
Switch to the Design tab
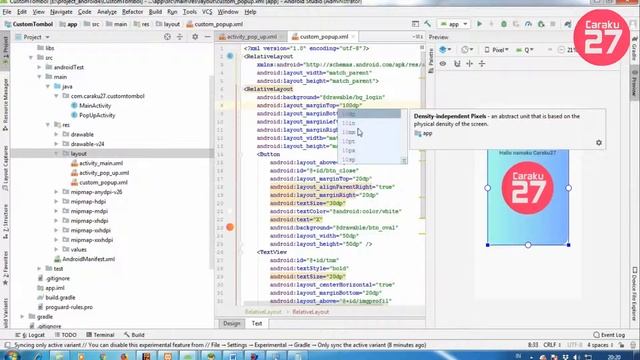point(231,323)
